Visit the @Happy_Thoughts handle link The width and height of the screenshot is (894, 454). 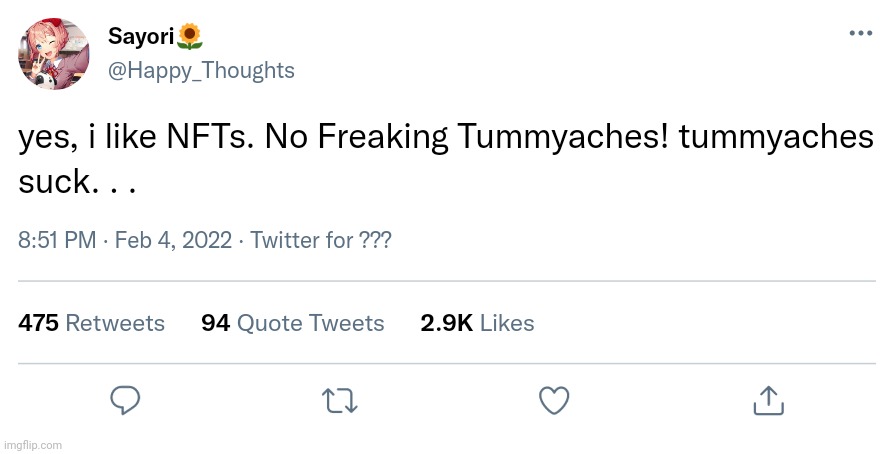[x=201, y=70]
